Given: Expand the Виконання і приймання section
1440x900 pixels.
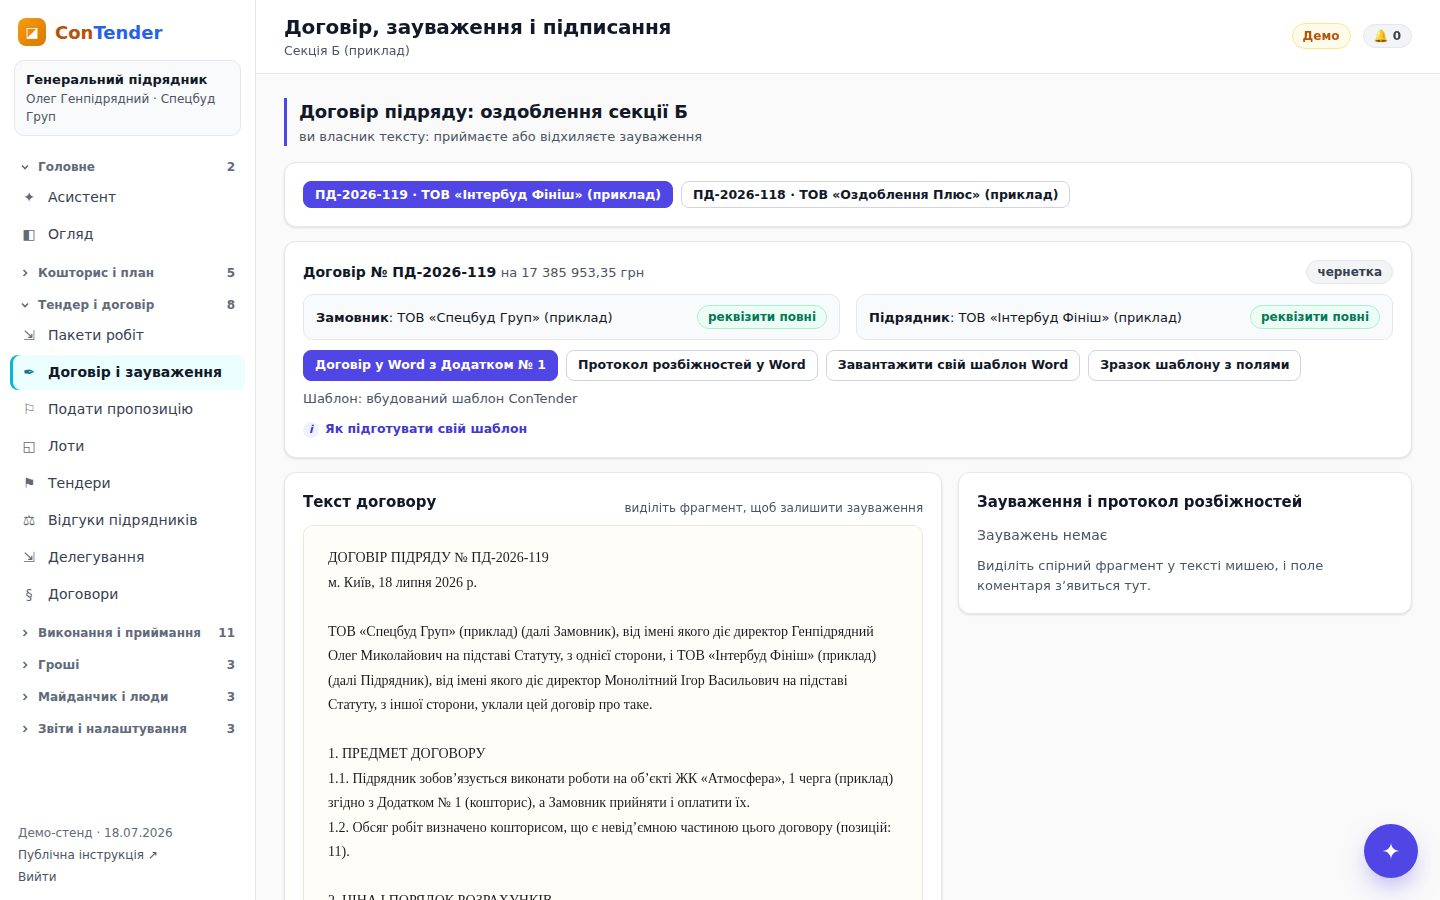Looking at the screenshot, I should pyautogui.click(x=127, y=633).
